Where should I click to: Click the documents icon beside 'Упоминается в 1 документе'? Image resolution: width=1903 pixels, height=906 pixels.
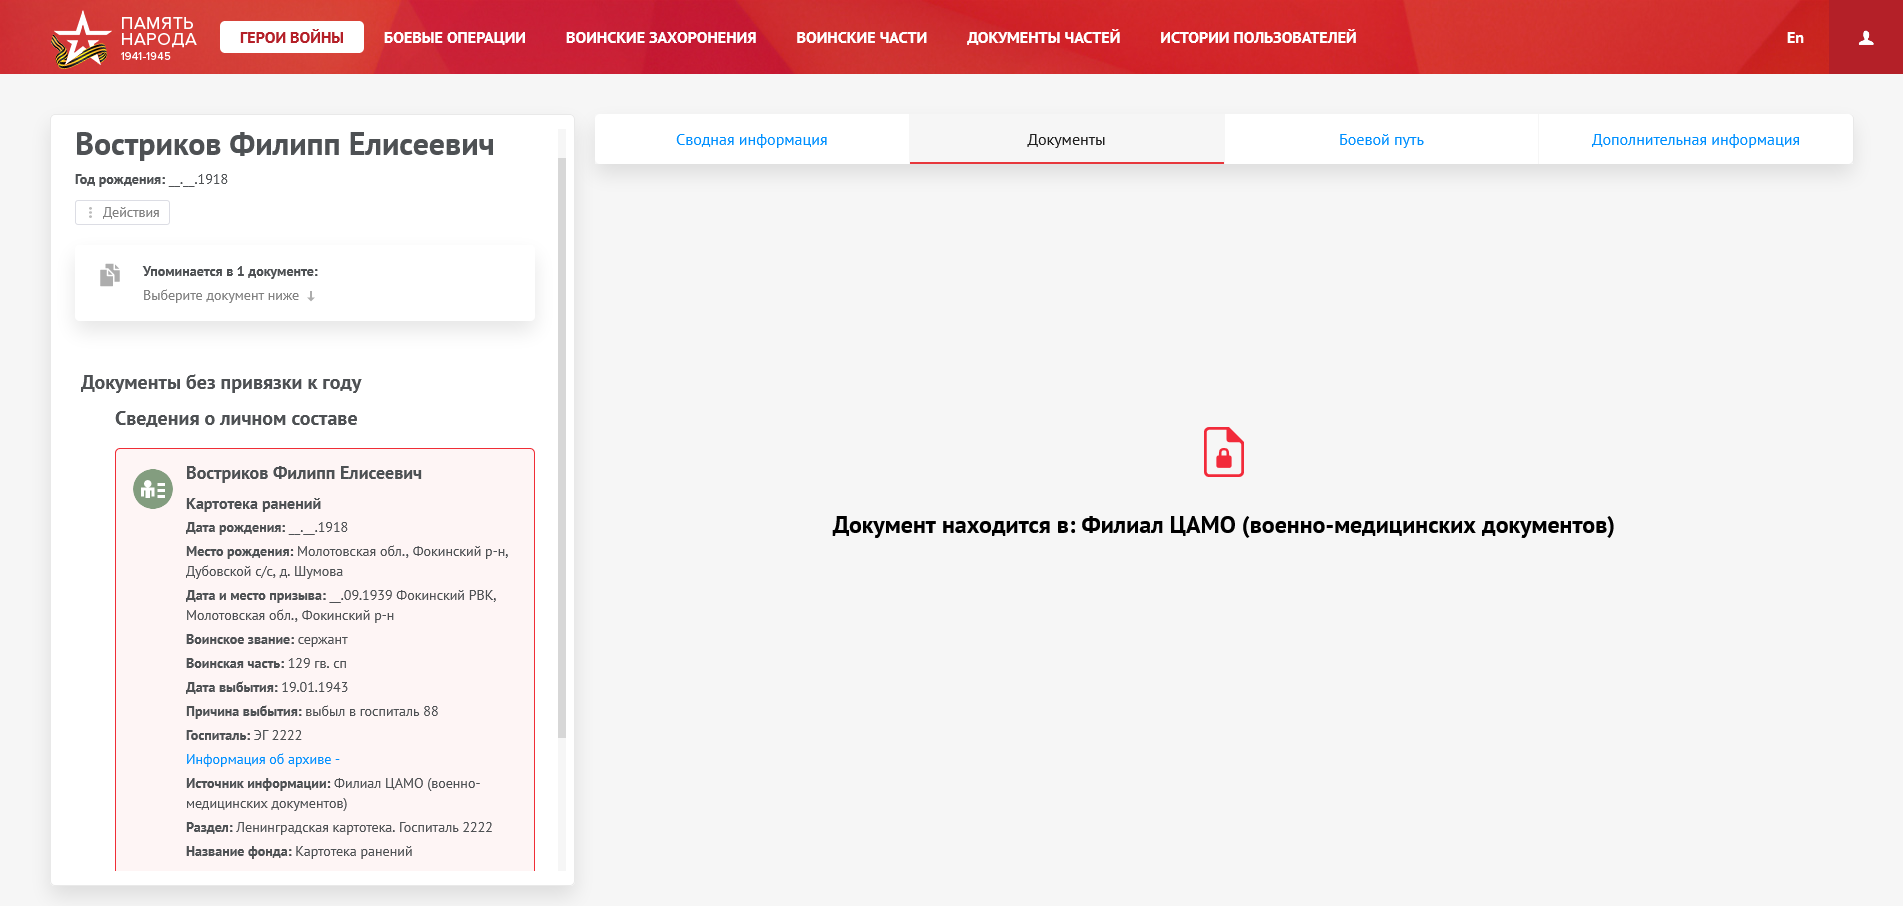[110, 275]
